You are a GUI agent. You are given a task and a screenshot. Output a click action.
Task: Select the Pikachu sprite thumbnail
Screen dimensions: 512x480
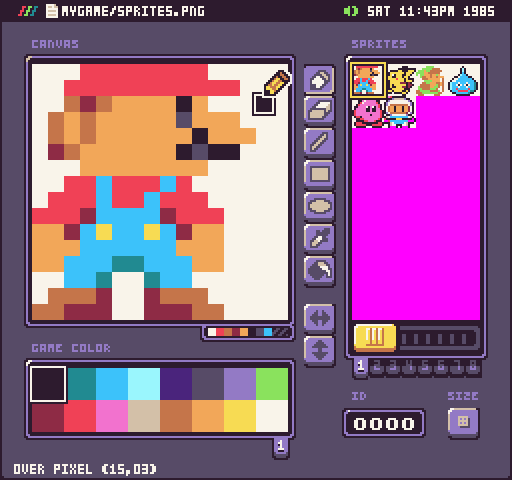(x=400, y=80)
